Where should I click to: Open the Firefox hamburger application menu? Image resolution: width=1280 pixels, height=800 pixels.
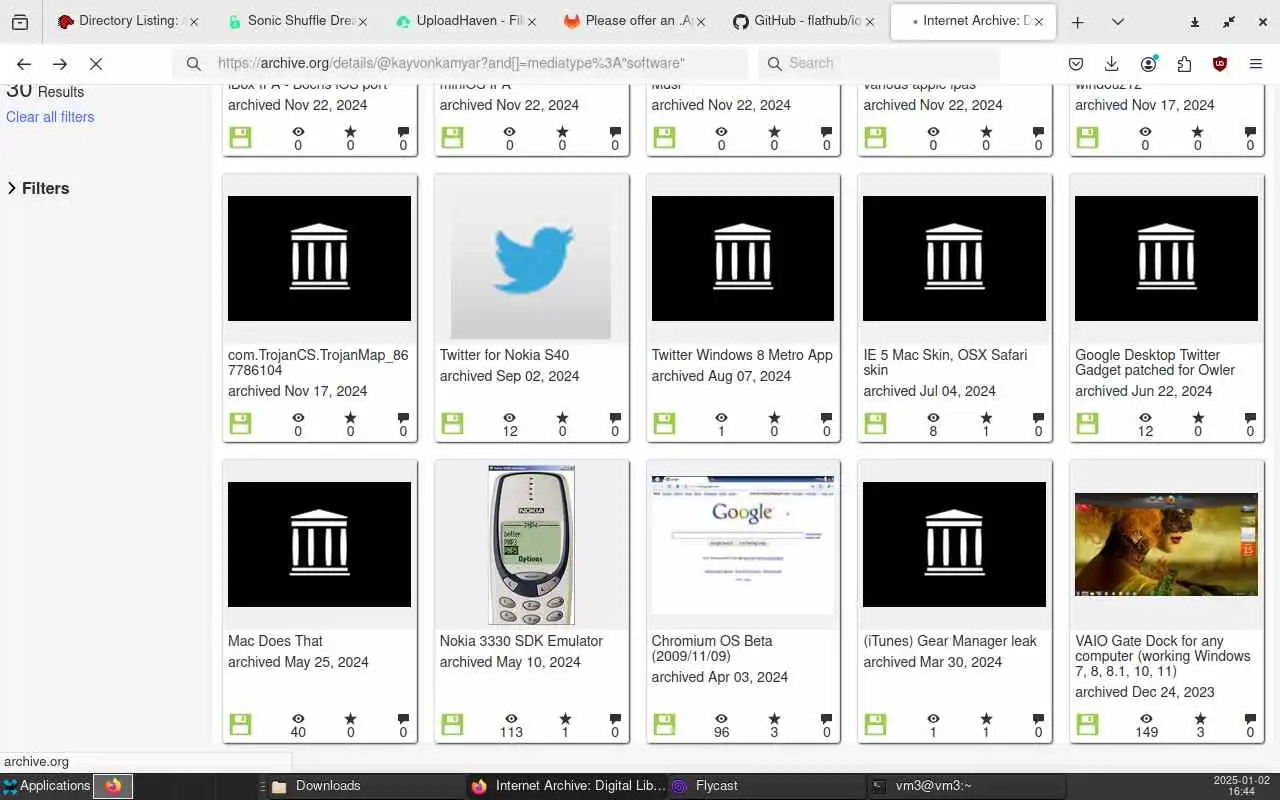1256,64
